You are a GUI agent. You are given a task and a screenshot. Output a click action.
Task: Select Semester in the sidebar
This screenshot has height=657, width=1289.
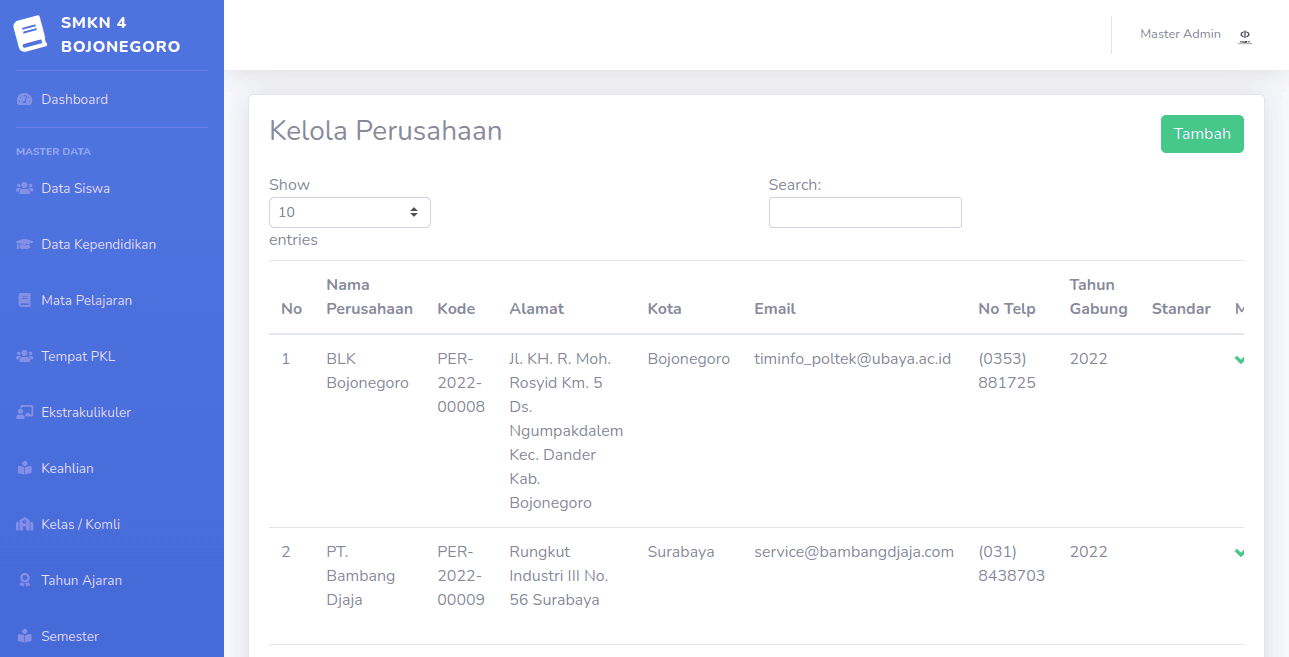pyautogui.click(x=70, y=636)
